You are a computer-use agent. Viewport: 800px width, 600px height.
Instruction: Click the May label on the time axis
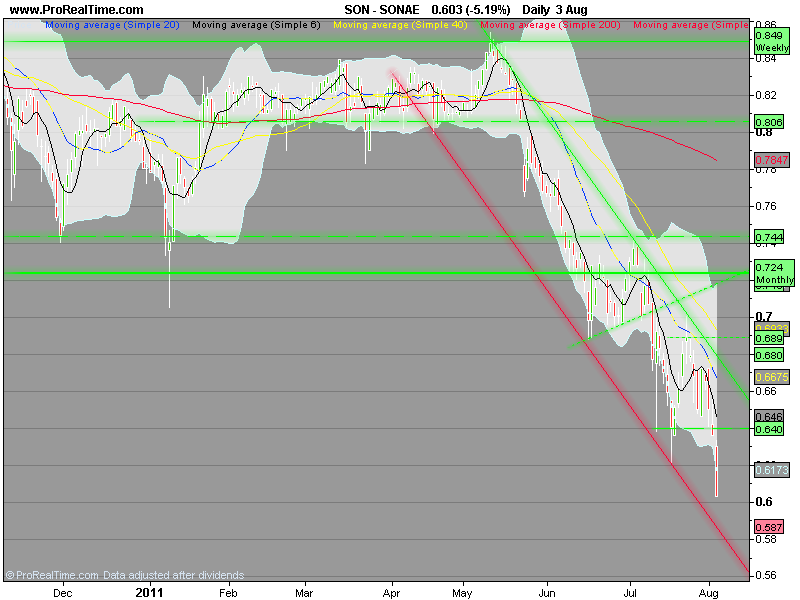click(462, 593)
